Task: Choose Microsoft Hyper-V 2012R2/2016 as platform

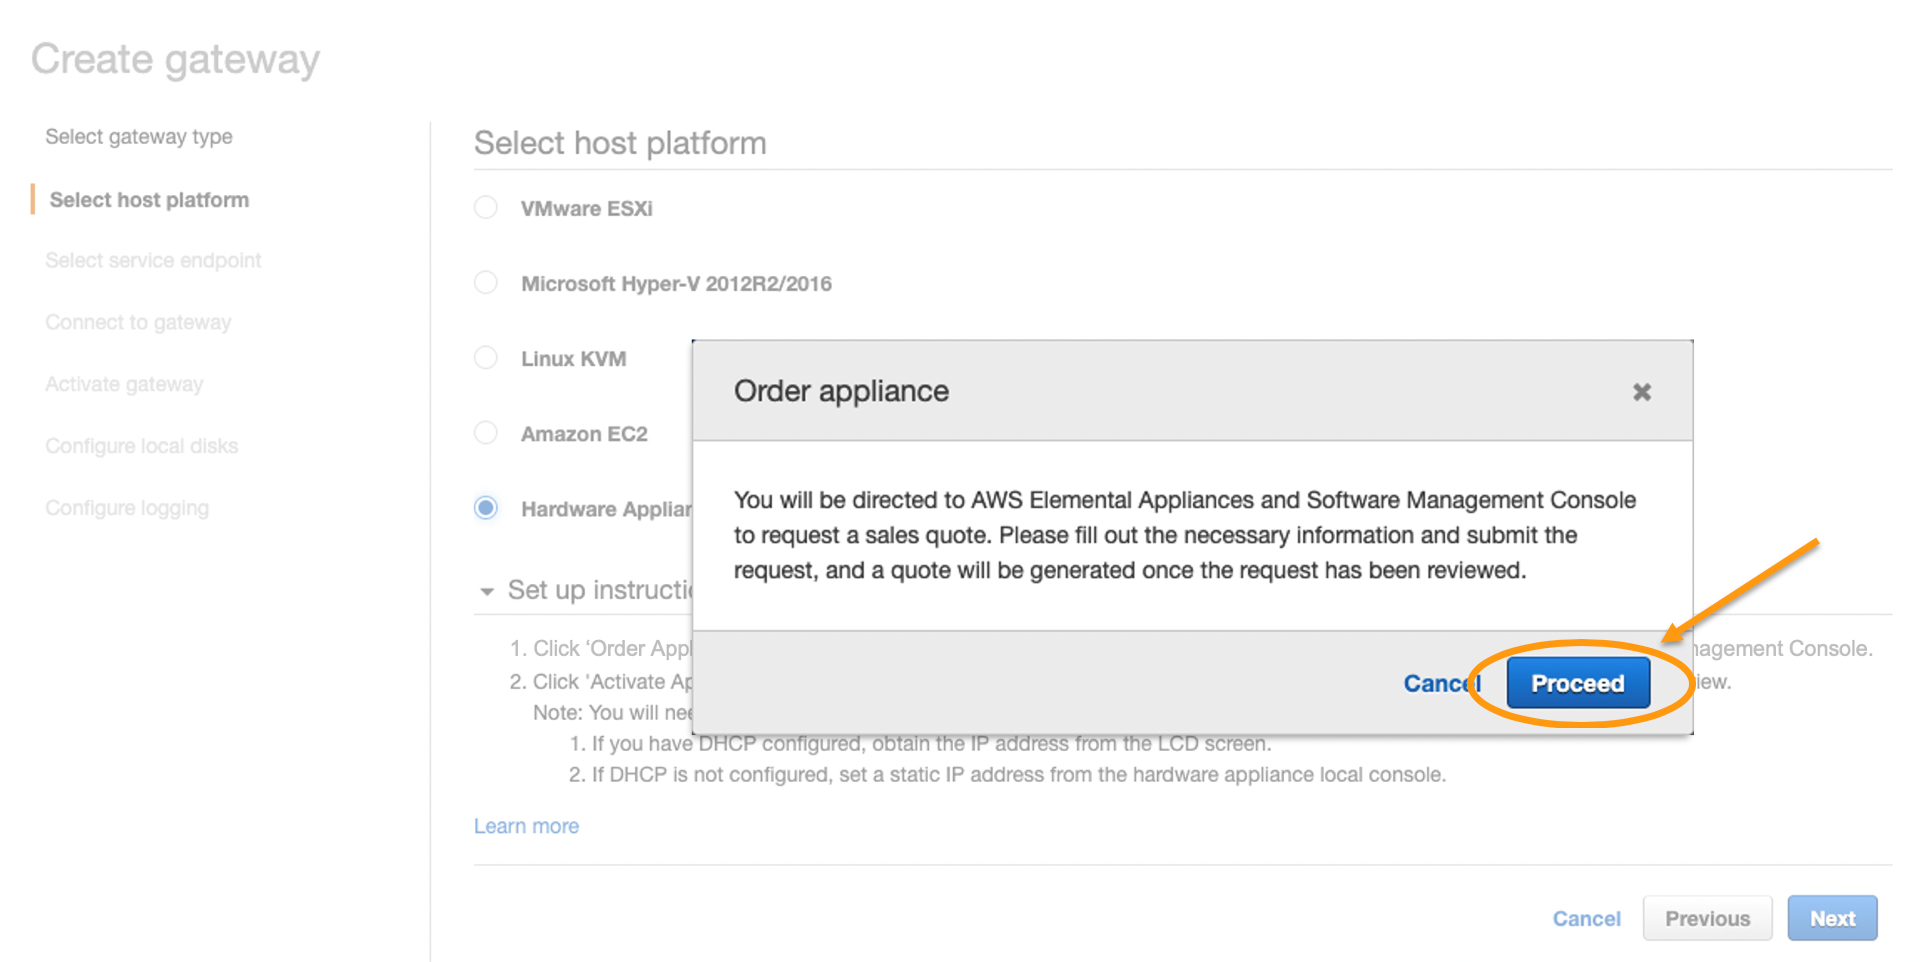Action: click(x=485, y=282)
